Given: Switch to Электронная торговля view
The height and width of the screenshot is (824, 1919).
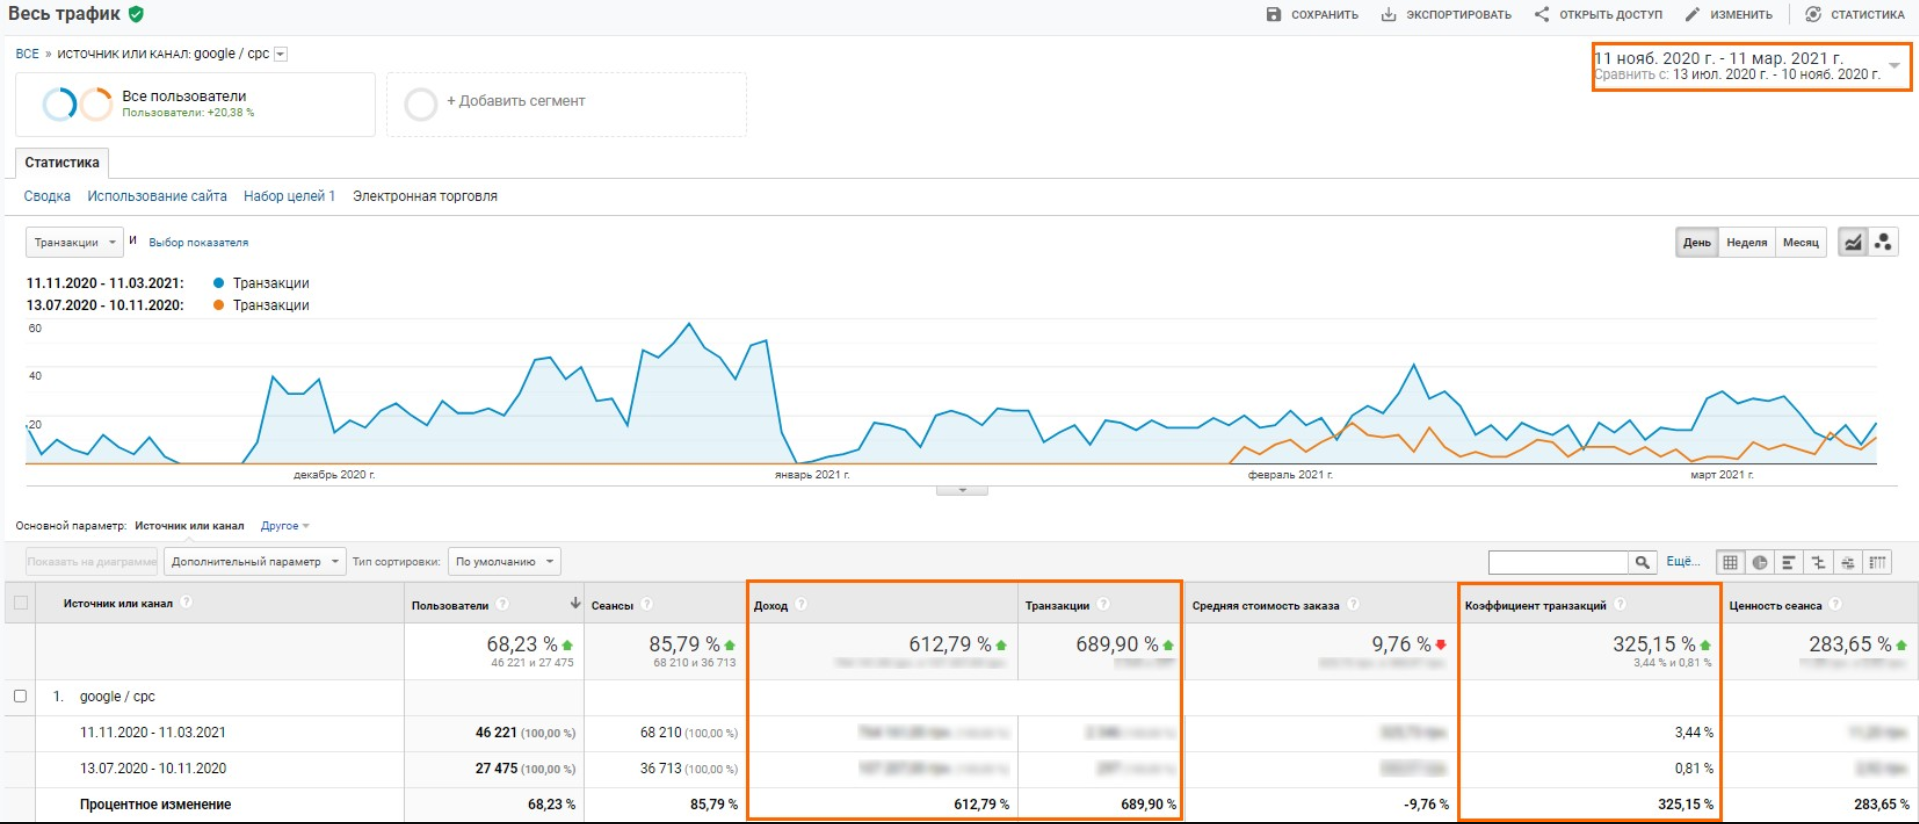Looking at the screenshot, I should pos(425,196).
